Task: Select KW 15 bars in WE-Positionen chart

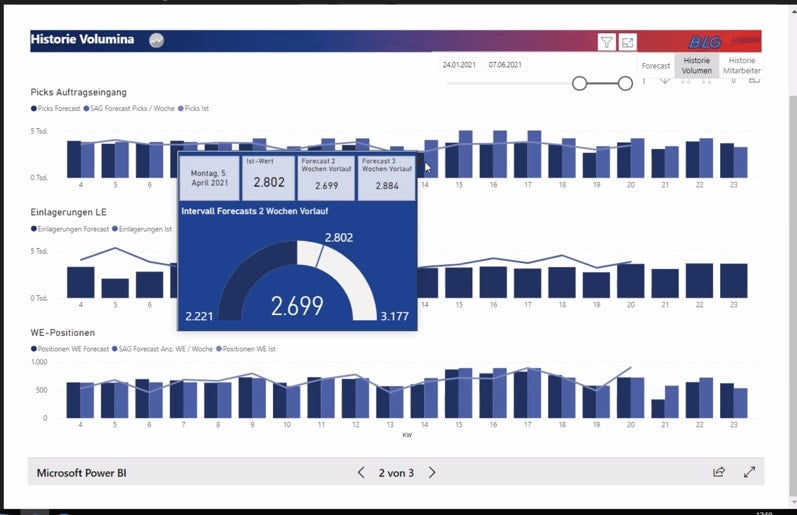Action: pyautogui.click(x=458, y=393)
